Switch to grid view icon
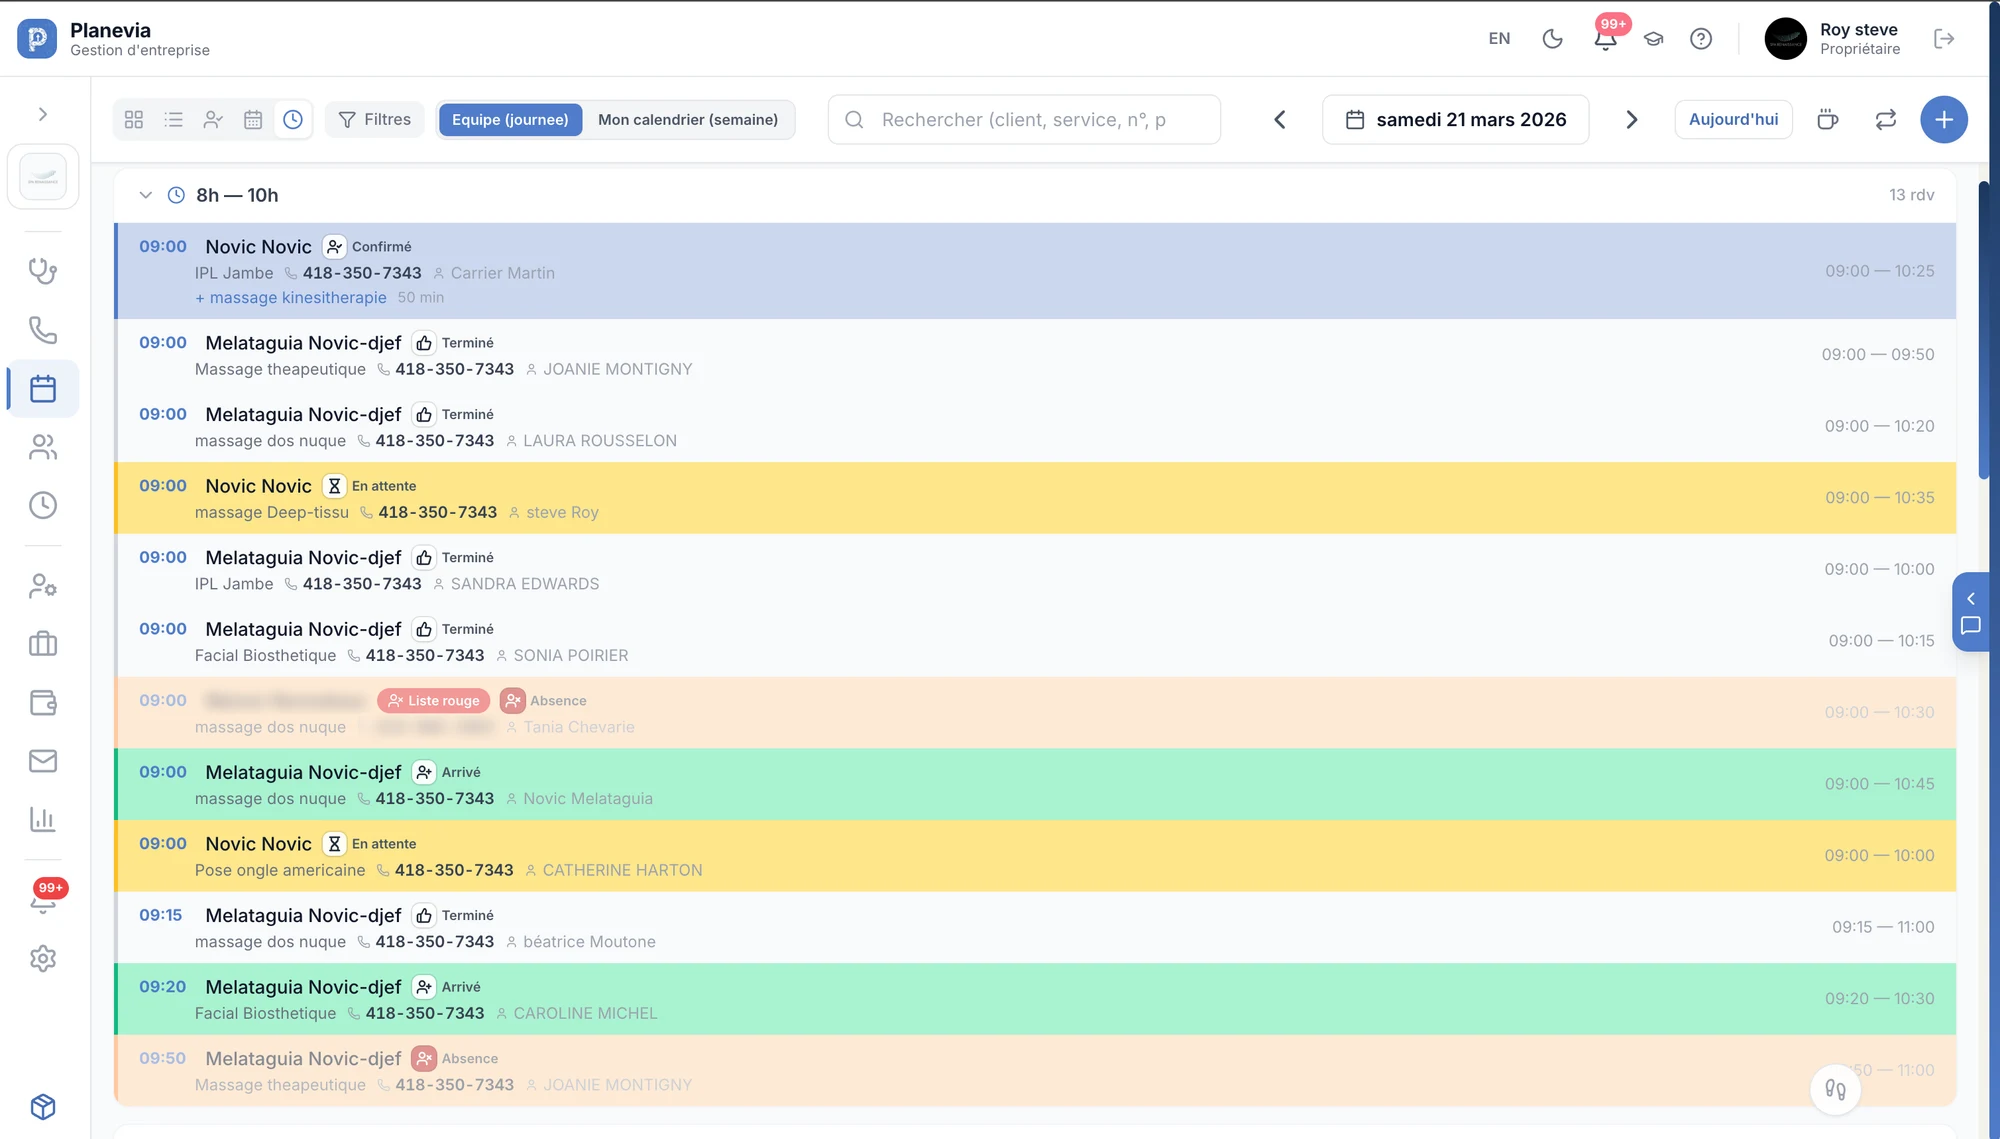The image size is (2000, 1139). click(134, 120)
